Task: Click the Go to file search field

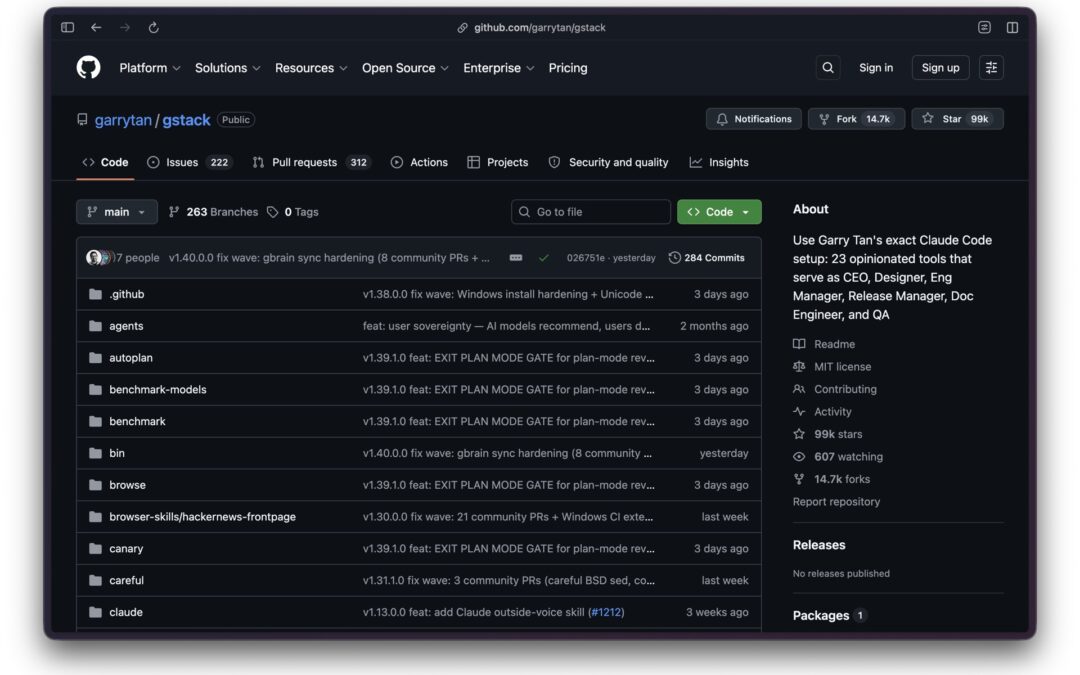Action: point(591,212)
